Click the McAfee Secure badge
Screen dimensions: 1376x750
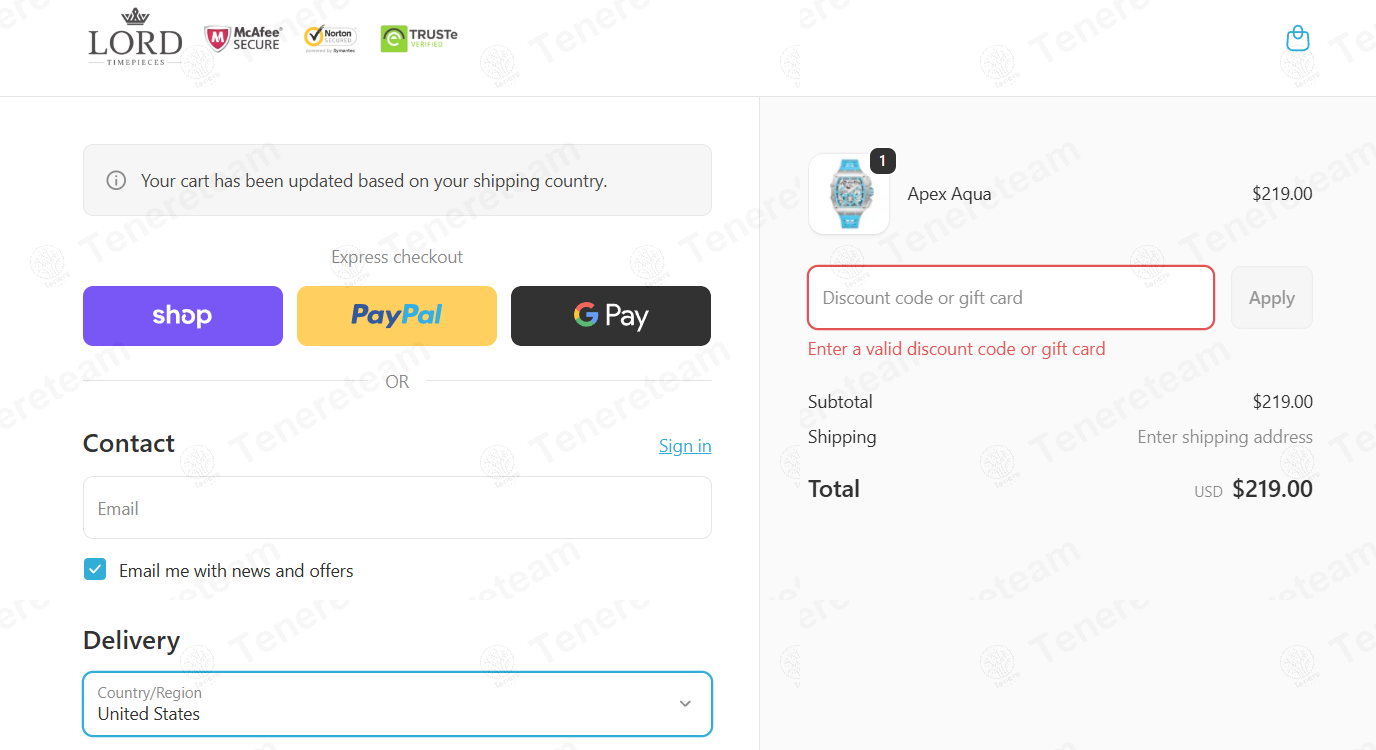[244, 38]
